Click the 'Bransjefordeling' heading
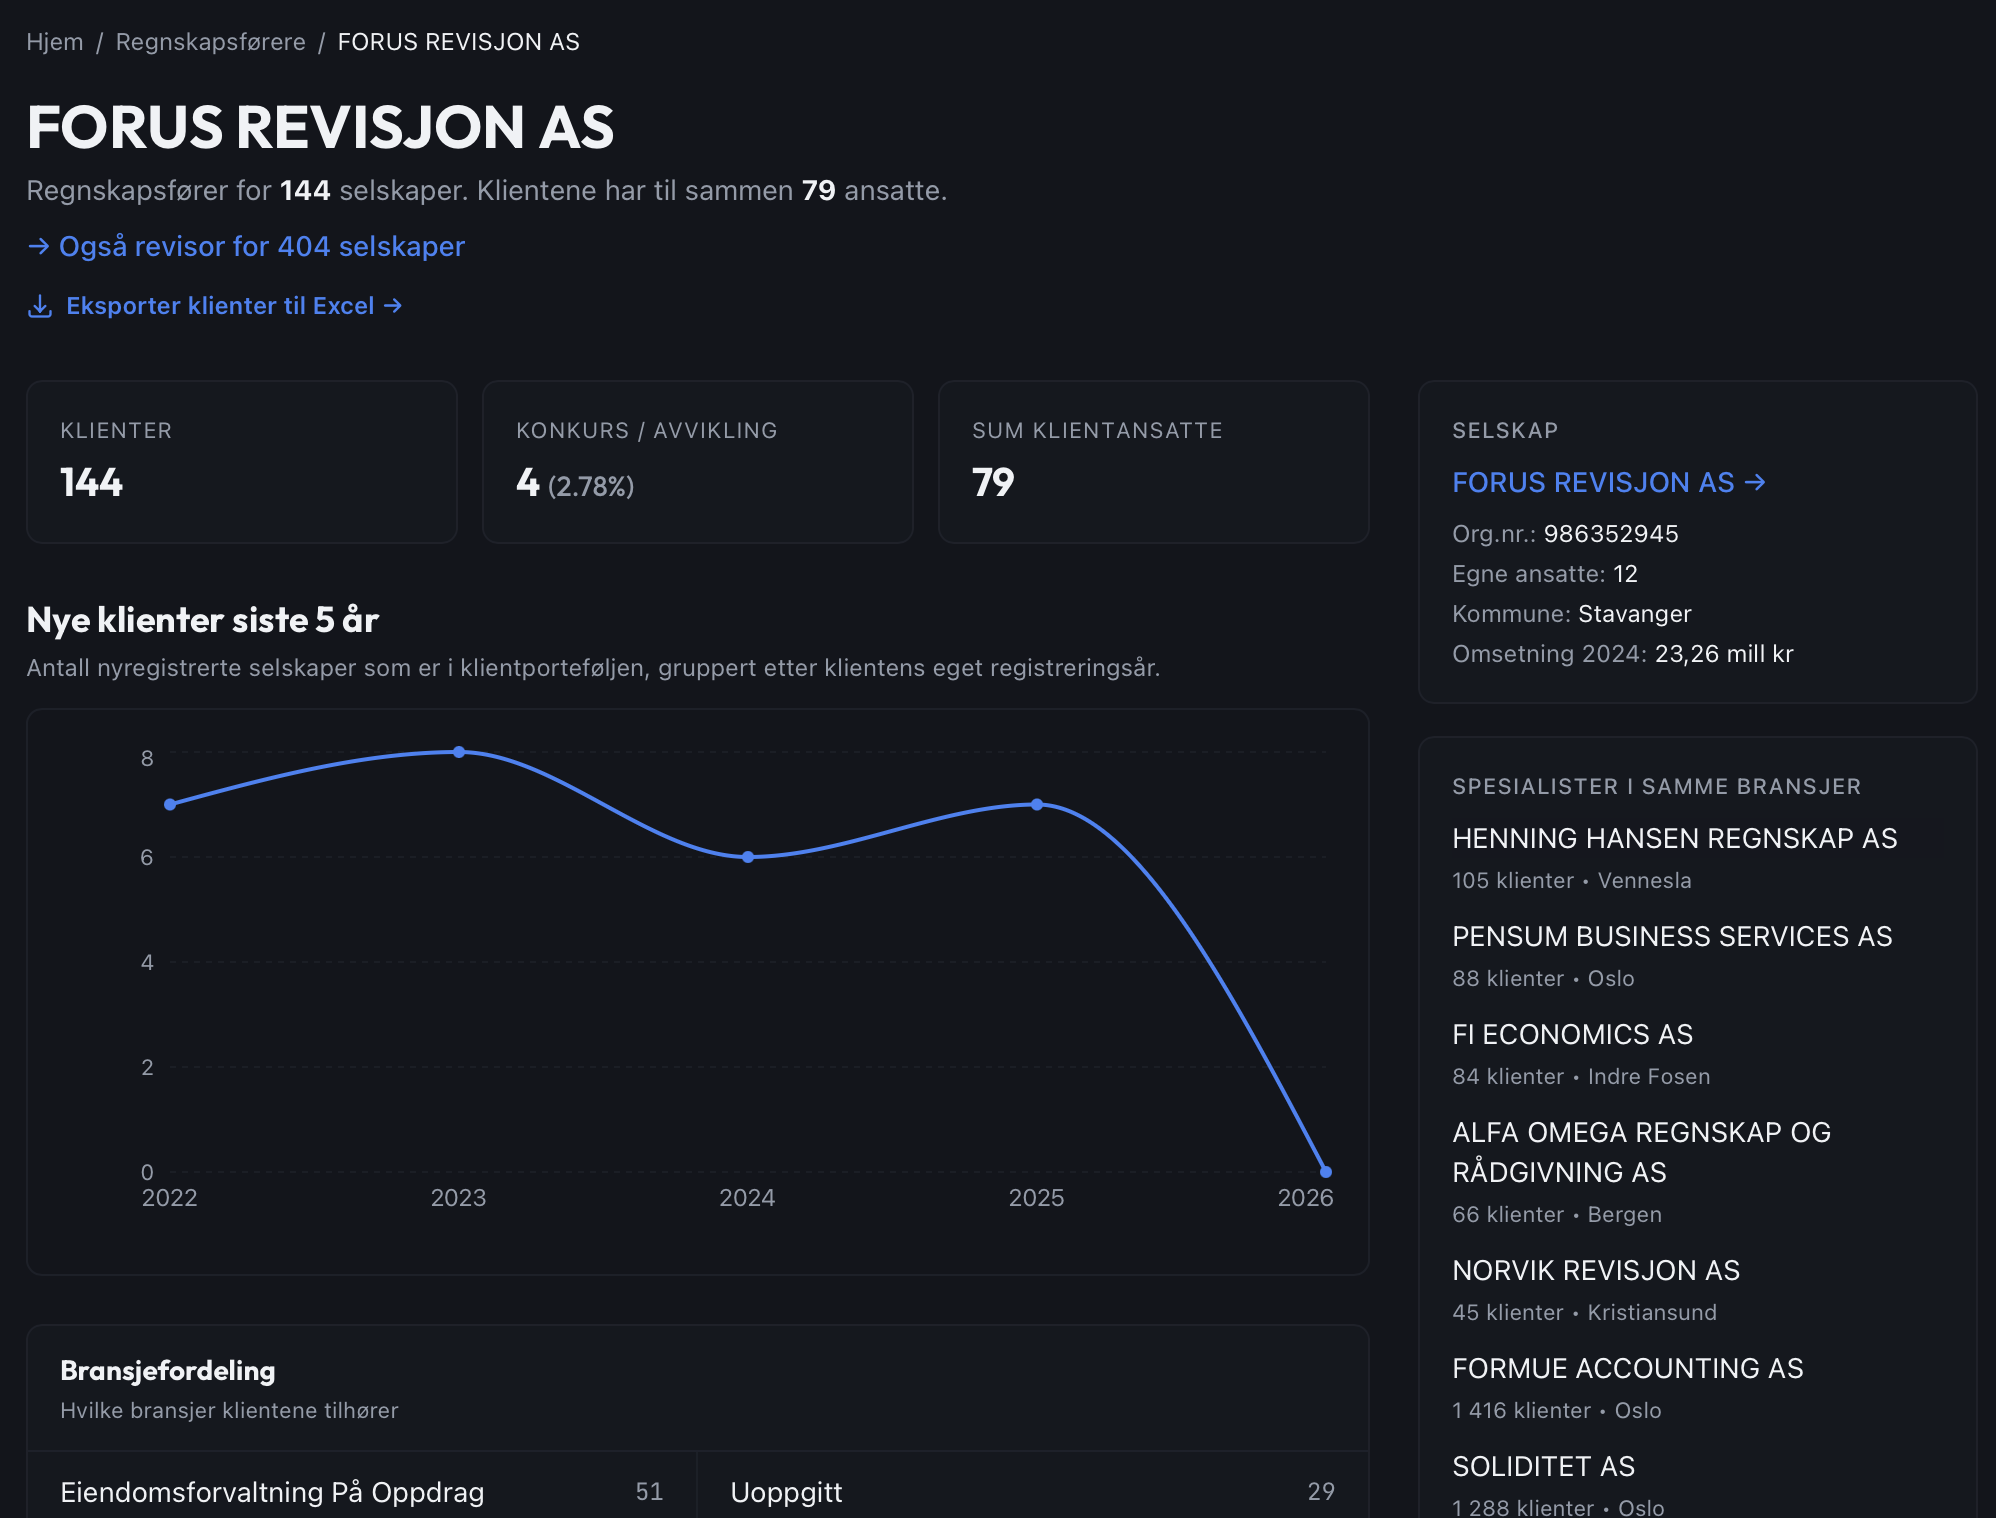This screenshot has height=1518, width=1996. [x=168, y=1371]
